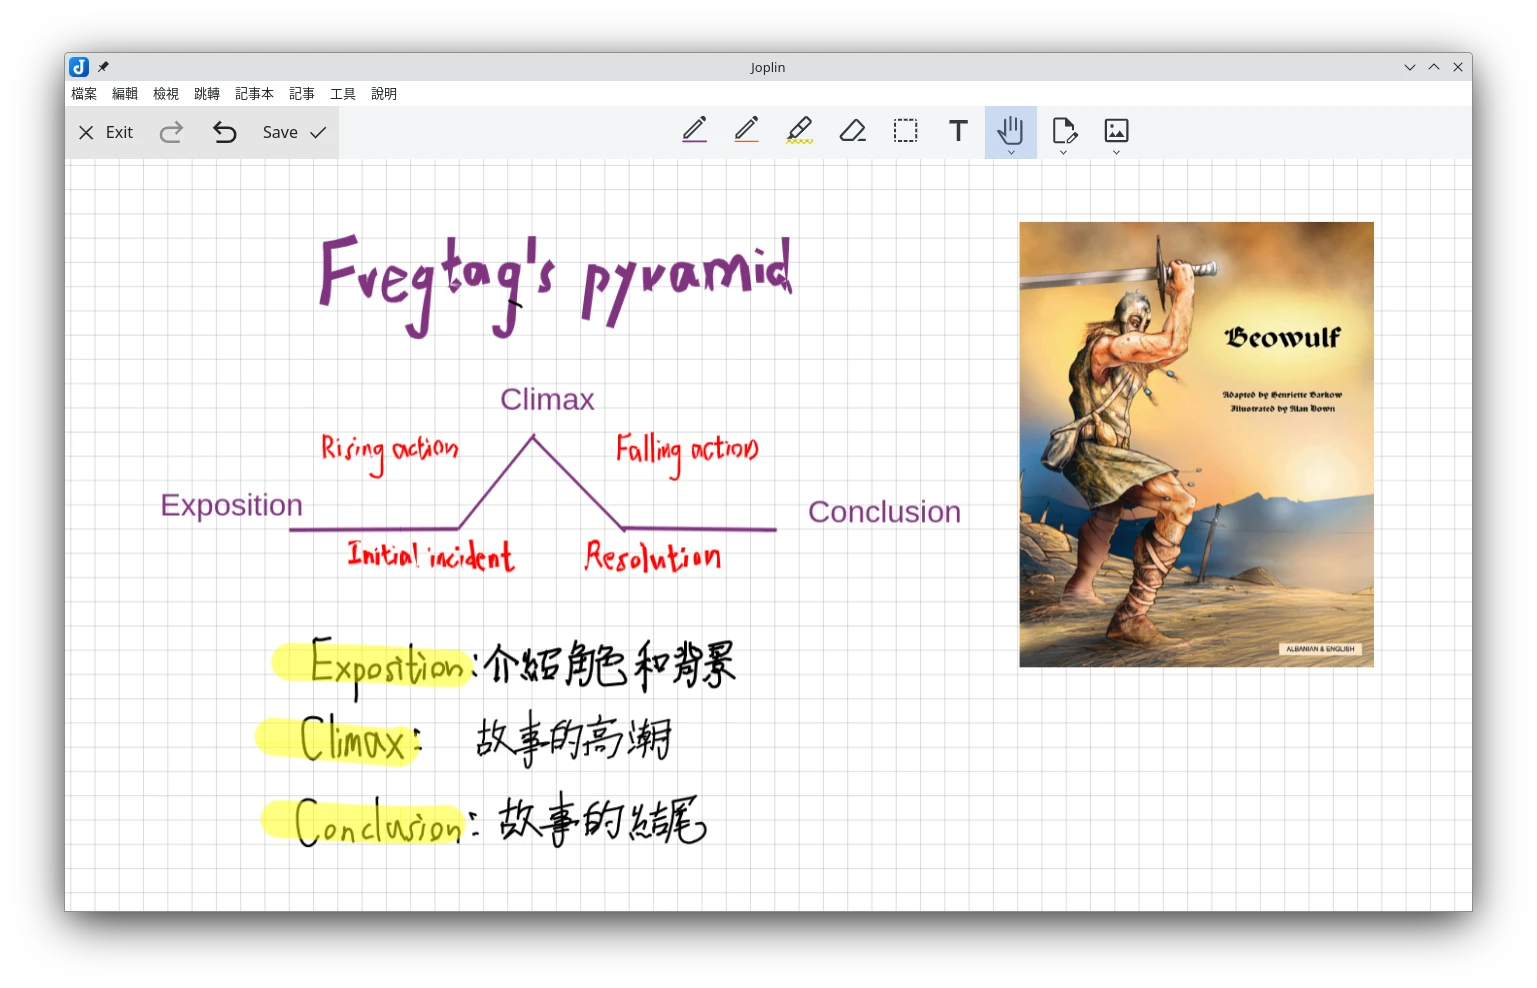Open the 記事 menu
Screen dimensions: 1537x988
302,94
